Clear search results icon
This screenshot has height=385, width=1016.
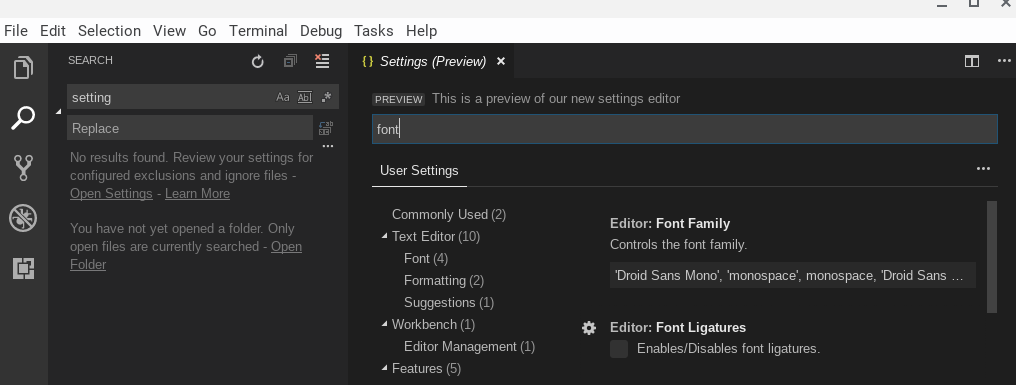[x=322, y=61]
